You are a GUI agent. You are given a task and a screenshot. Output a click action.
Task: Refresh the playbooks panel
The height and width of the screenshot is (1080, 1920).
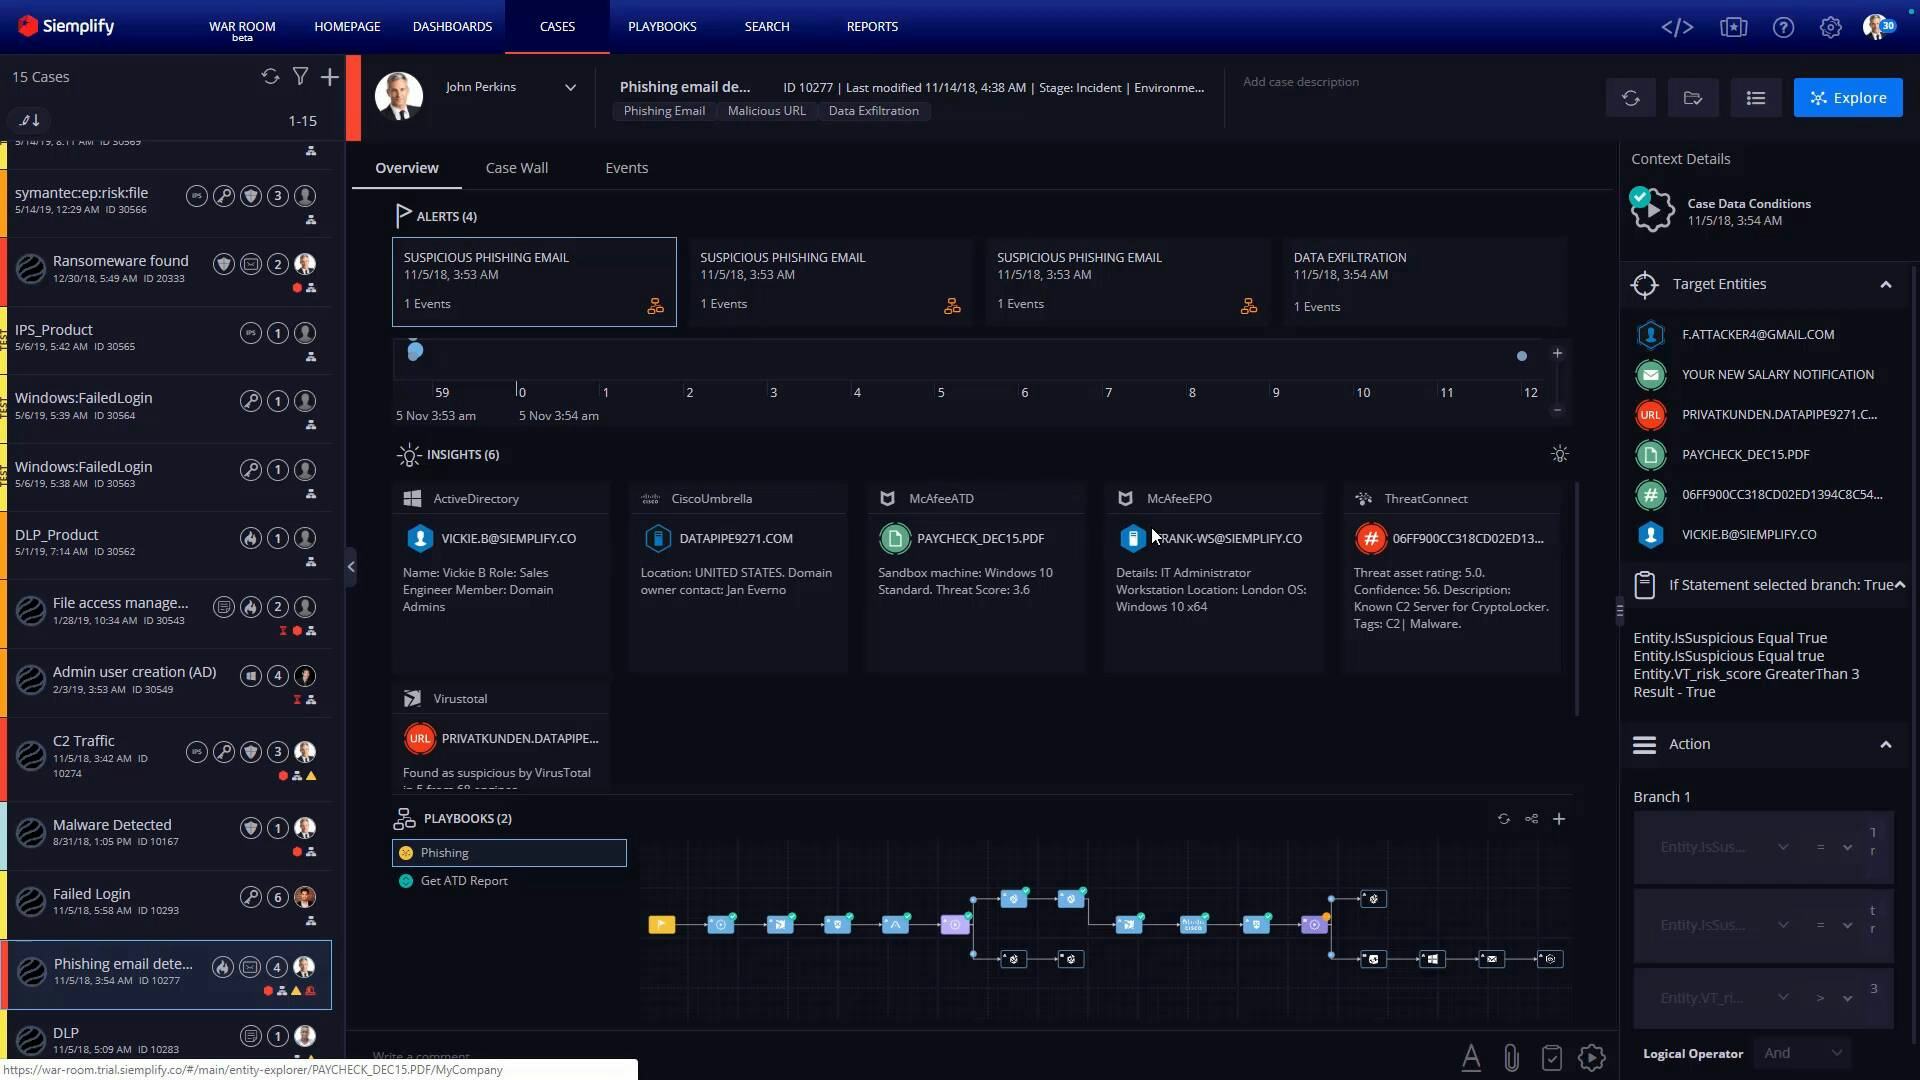coord(1504,818)
